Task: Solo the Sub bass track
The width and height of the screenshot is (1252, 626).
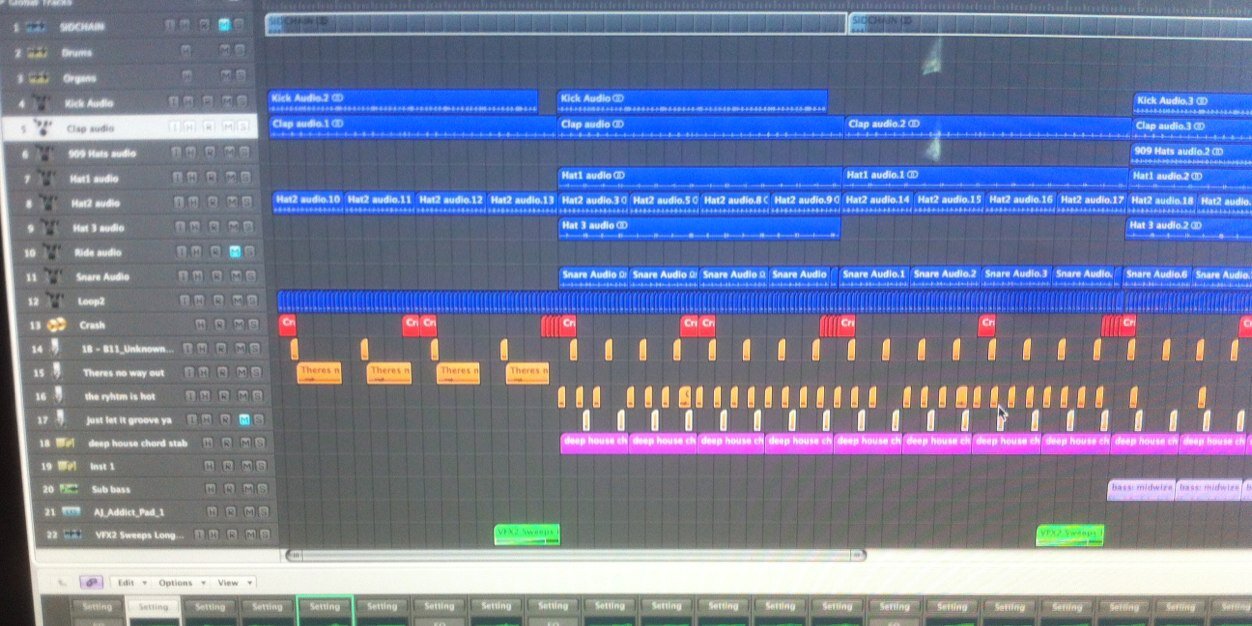Action: click(261, 489)
